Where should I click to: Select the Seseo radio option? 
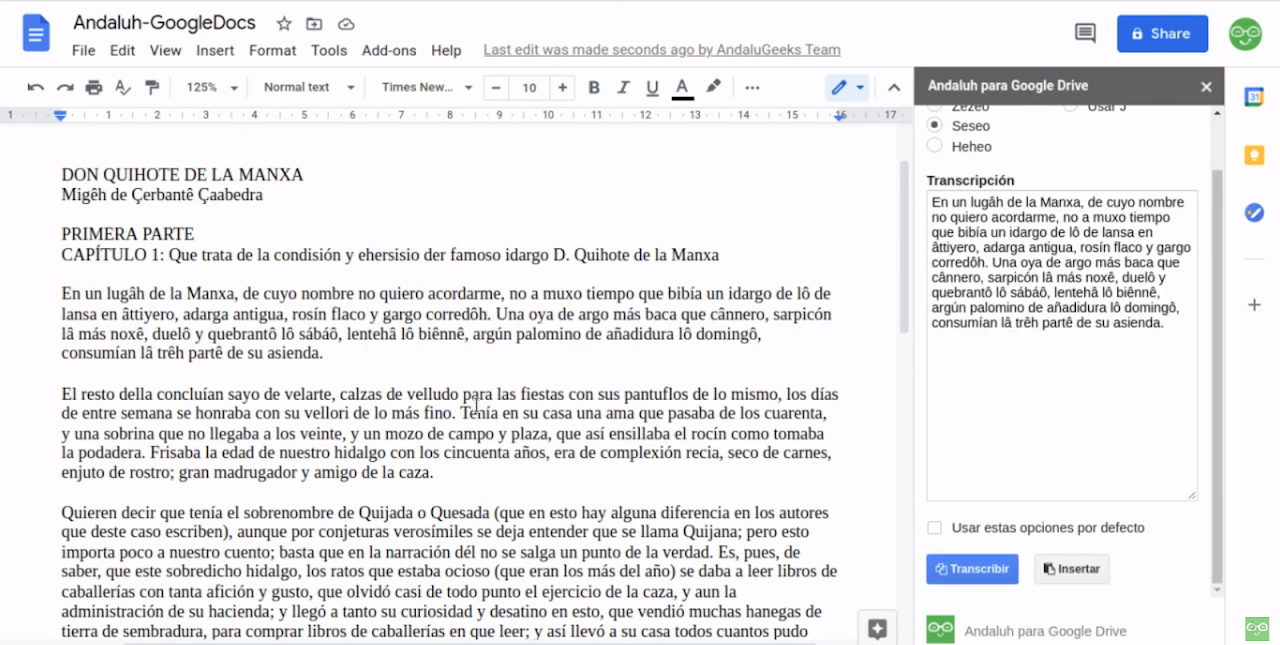coord(935,126)
